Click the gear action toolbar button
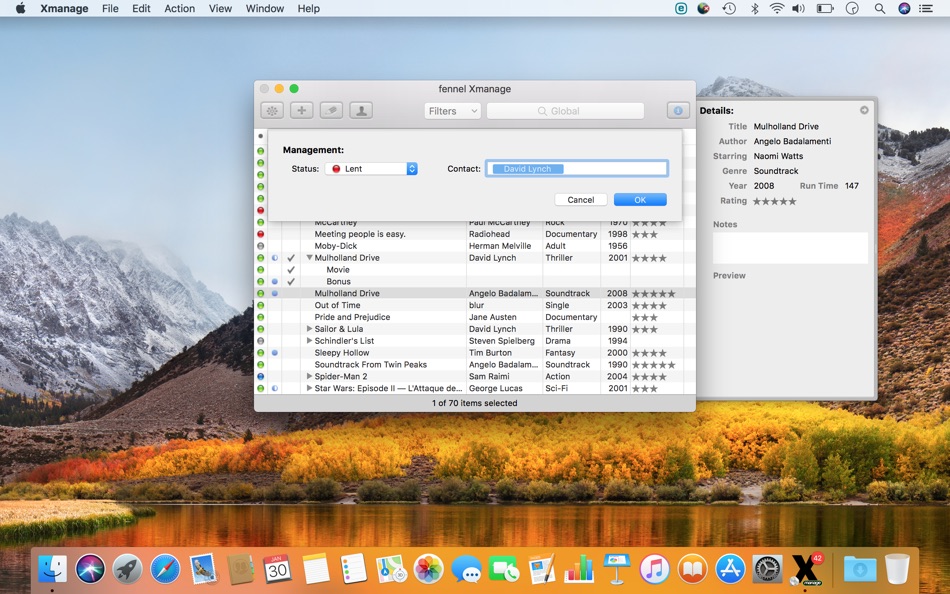The height and width of the screenshot is (594, 950). coord(272,111)
